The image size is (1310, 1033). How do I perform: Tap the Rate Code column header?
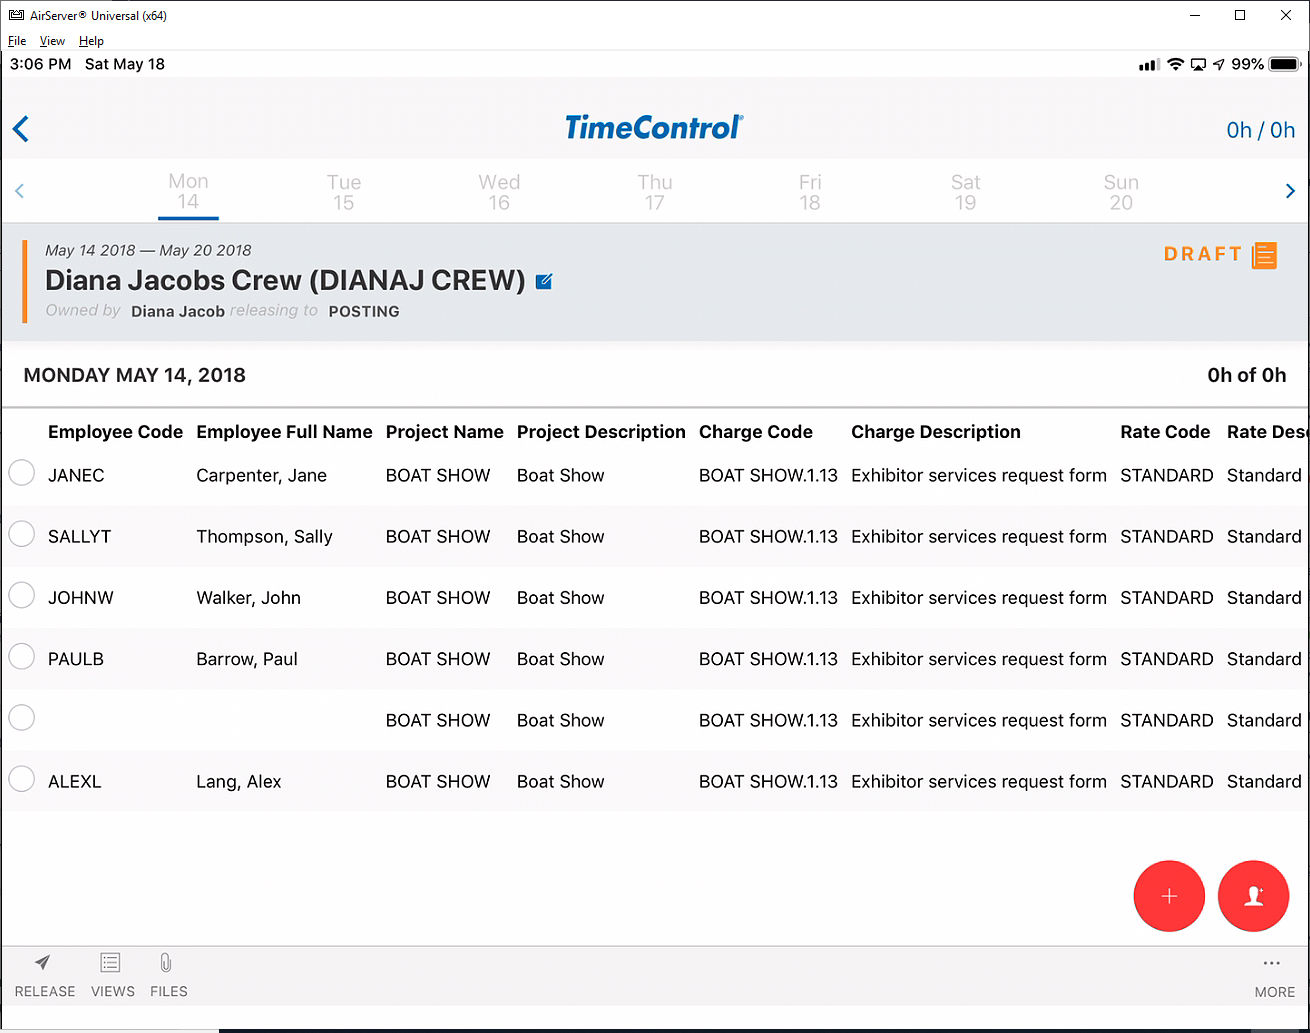coord(1165,432)
